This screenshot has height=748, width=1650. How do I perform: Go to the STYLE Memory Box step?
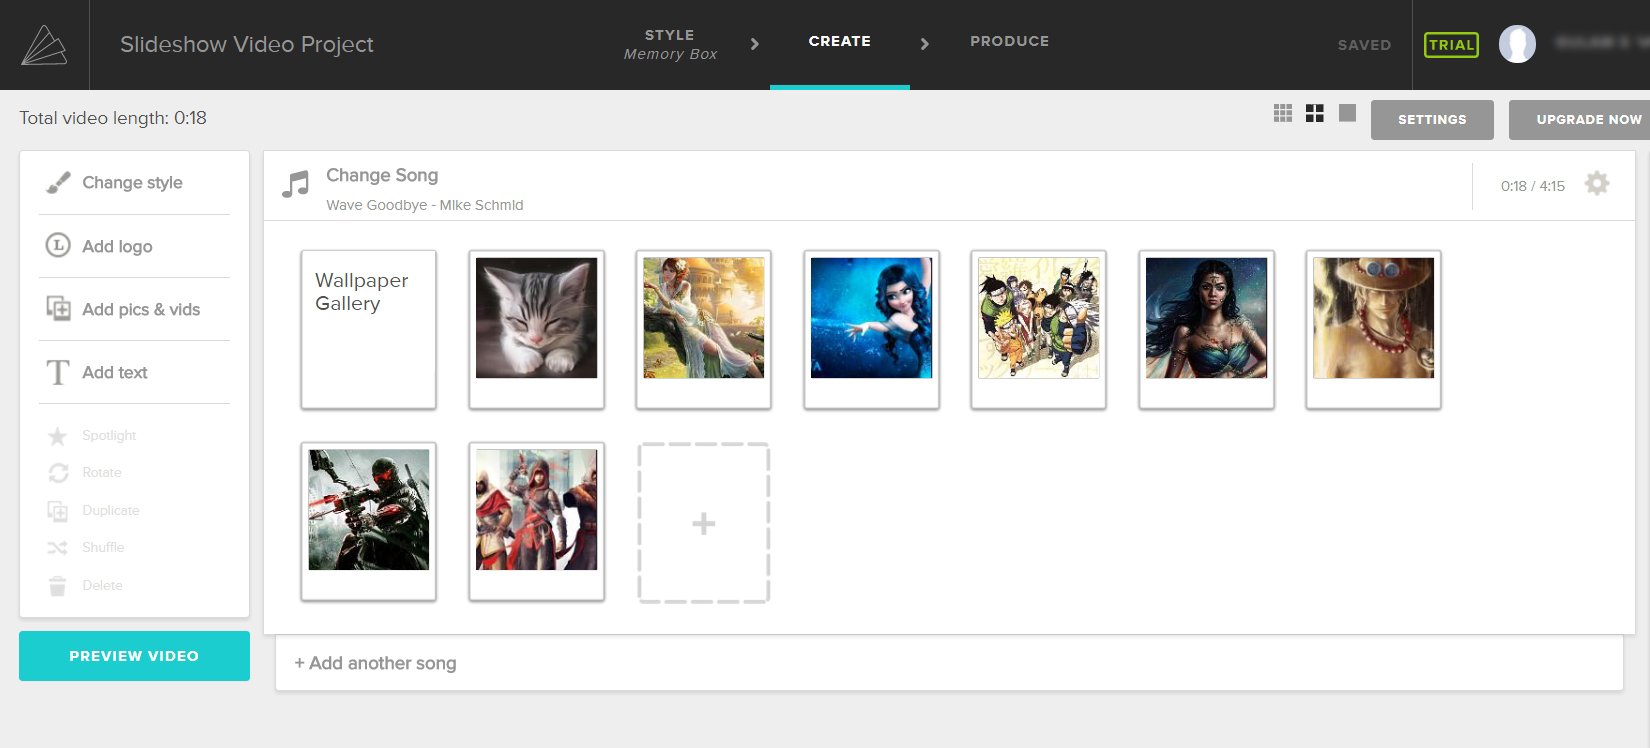tap(670, 44)
